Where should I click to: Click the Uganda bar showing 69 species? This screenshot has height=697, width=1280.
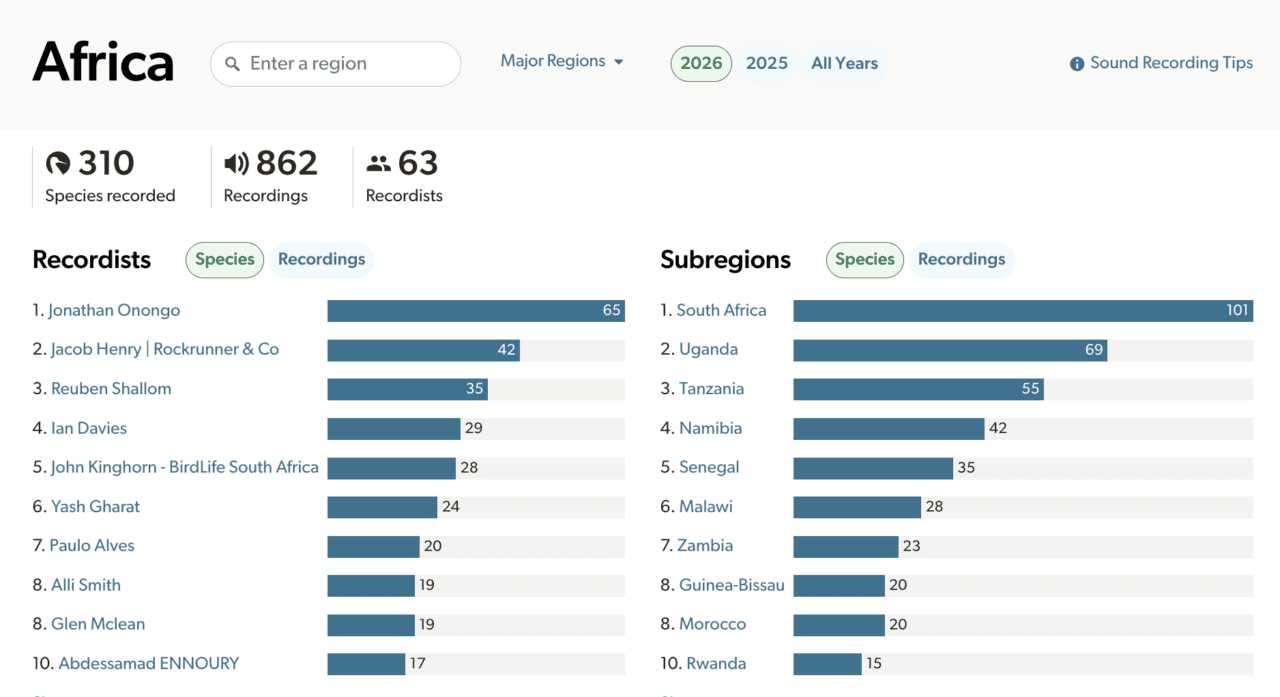point(949,350)
